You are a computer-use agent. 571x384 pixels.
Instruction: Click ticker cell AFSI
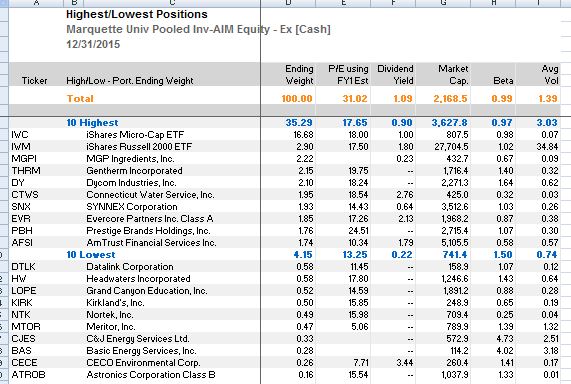click(x=22, y=243)
